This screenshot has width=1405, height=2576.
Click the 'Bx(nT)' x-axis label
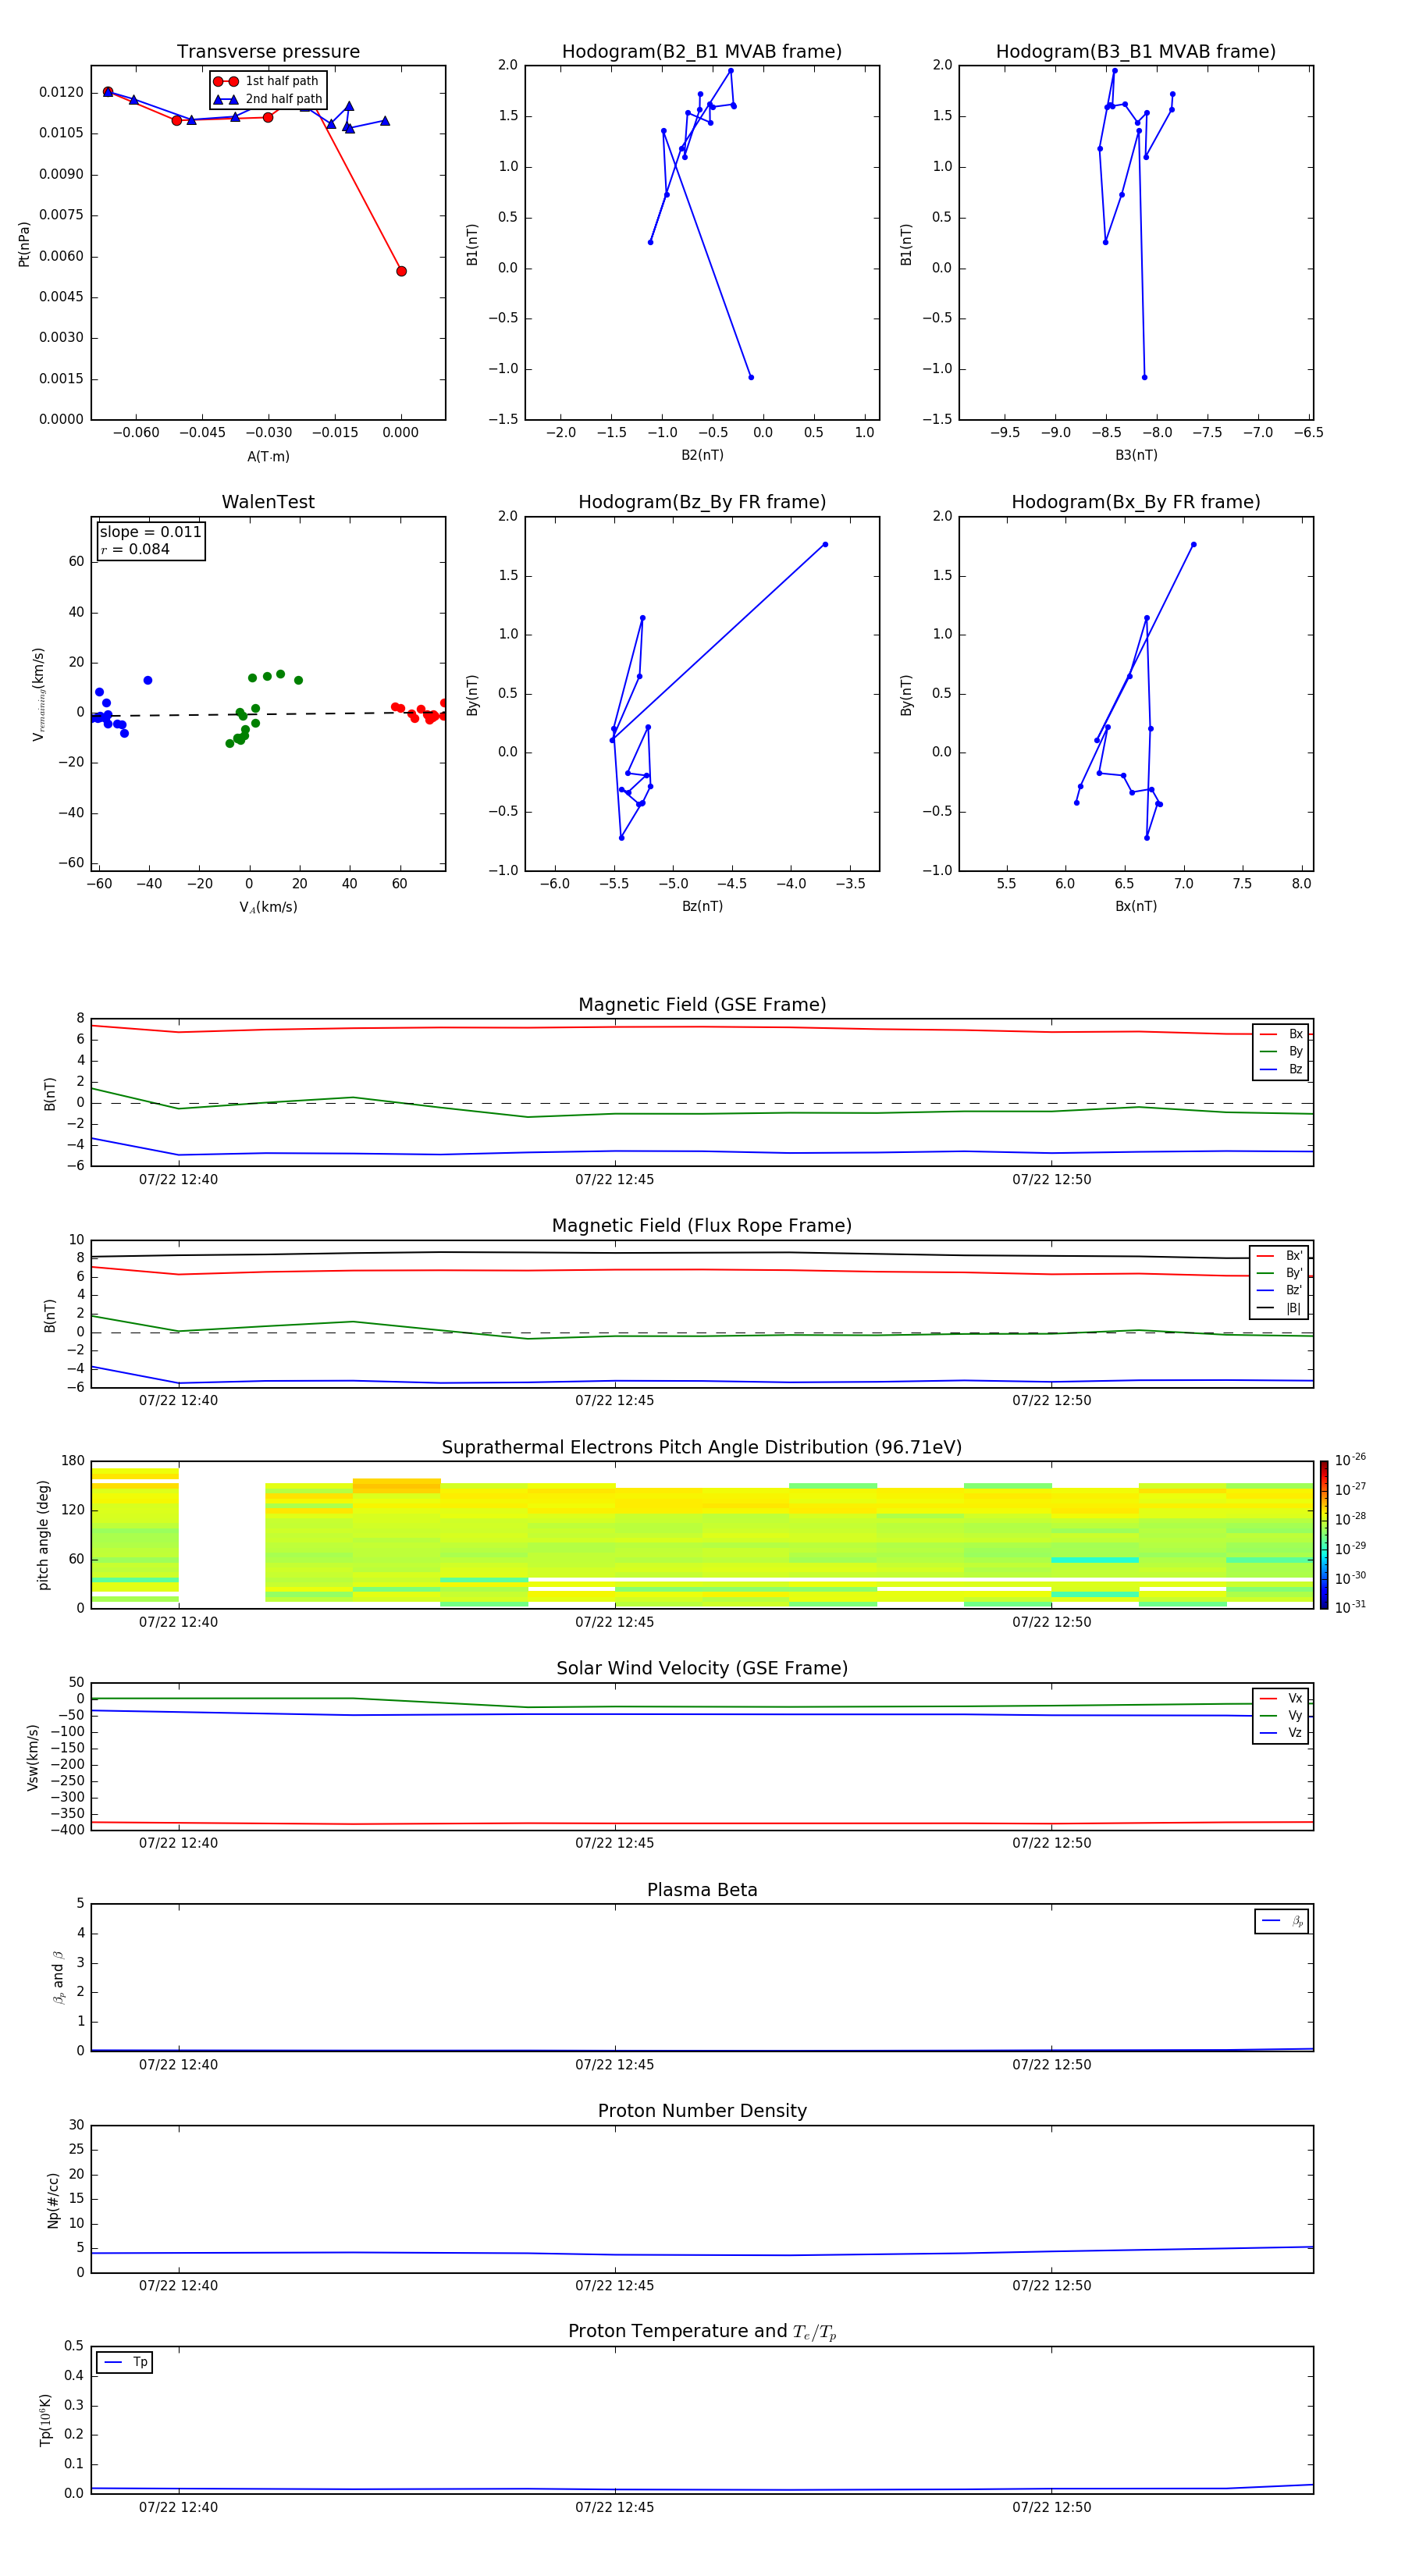(x=1136, y=906)
